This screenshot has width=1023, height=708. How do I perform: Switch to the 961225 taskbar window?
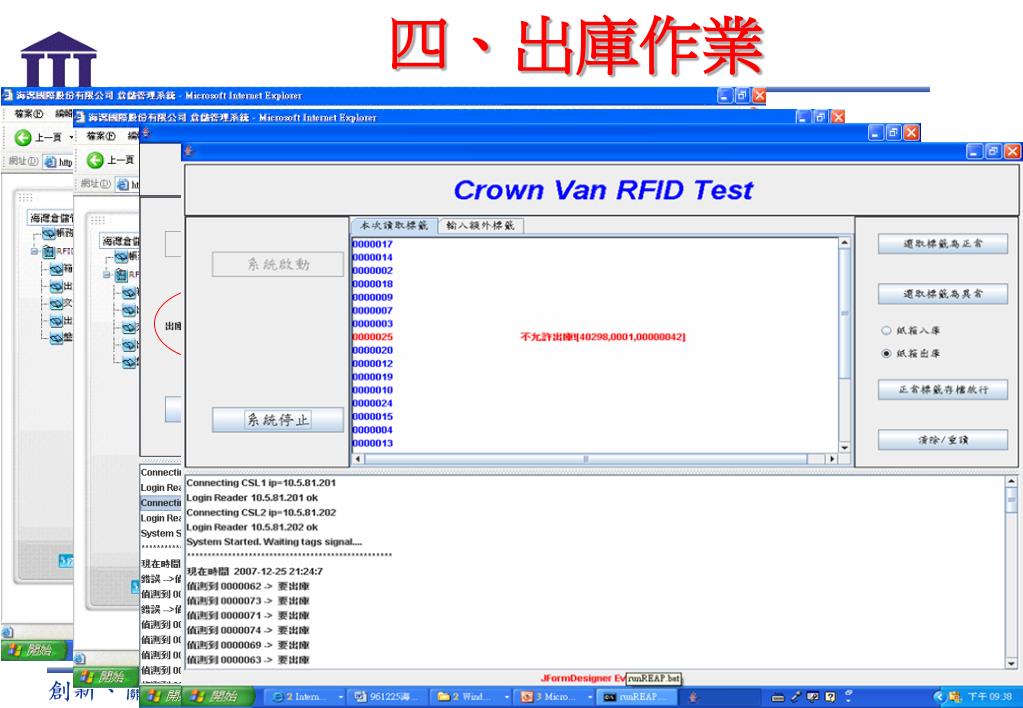(x=389, y=697)
